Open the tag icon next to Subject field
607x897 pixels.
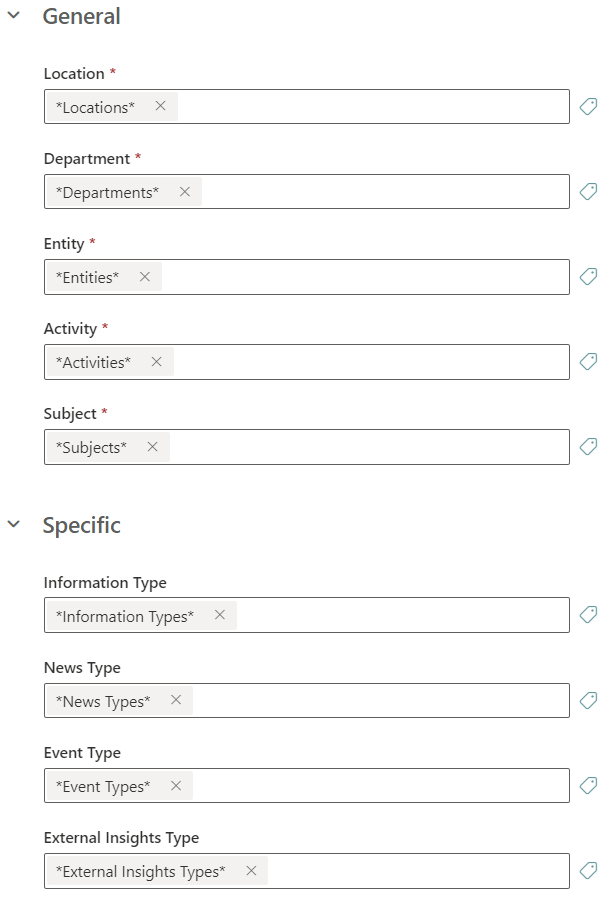click(x=588, y=446)
